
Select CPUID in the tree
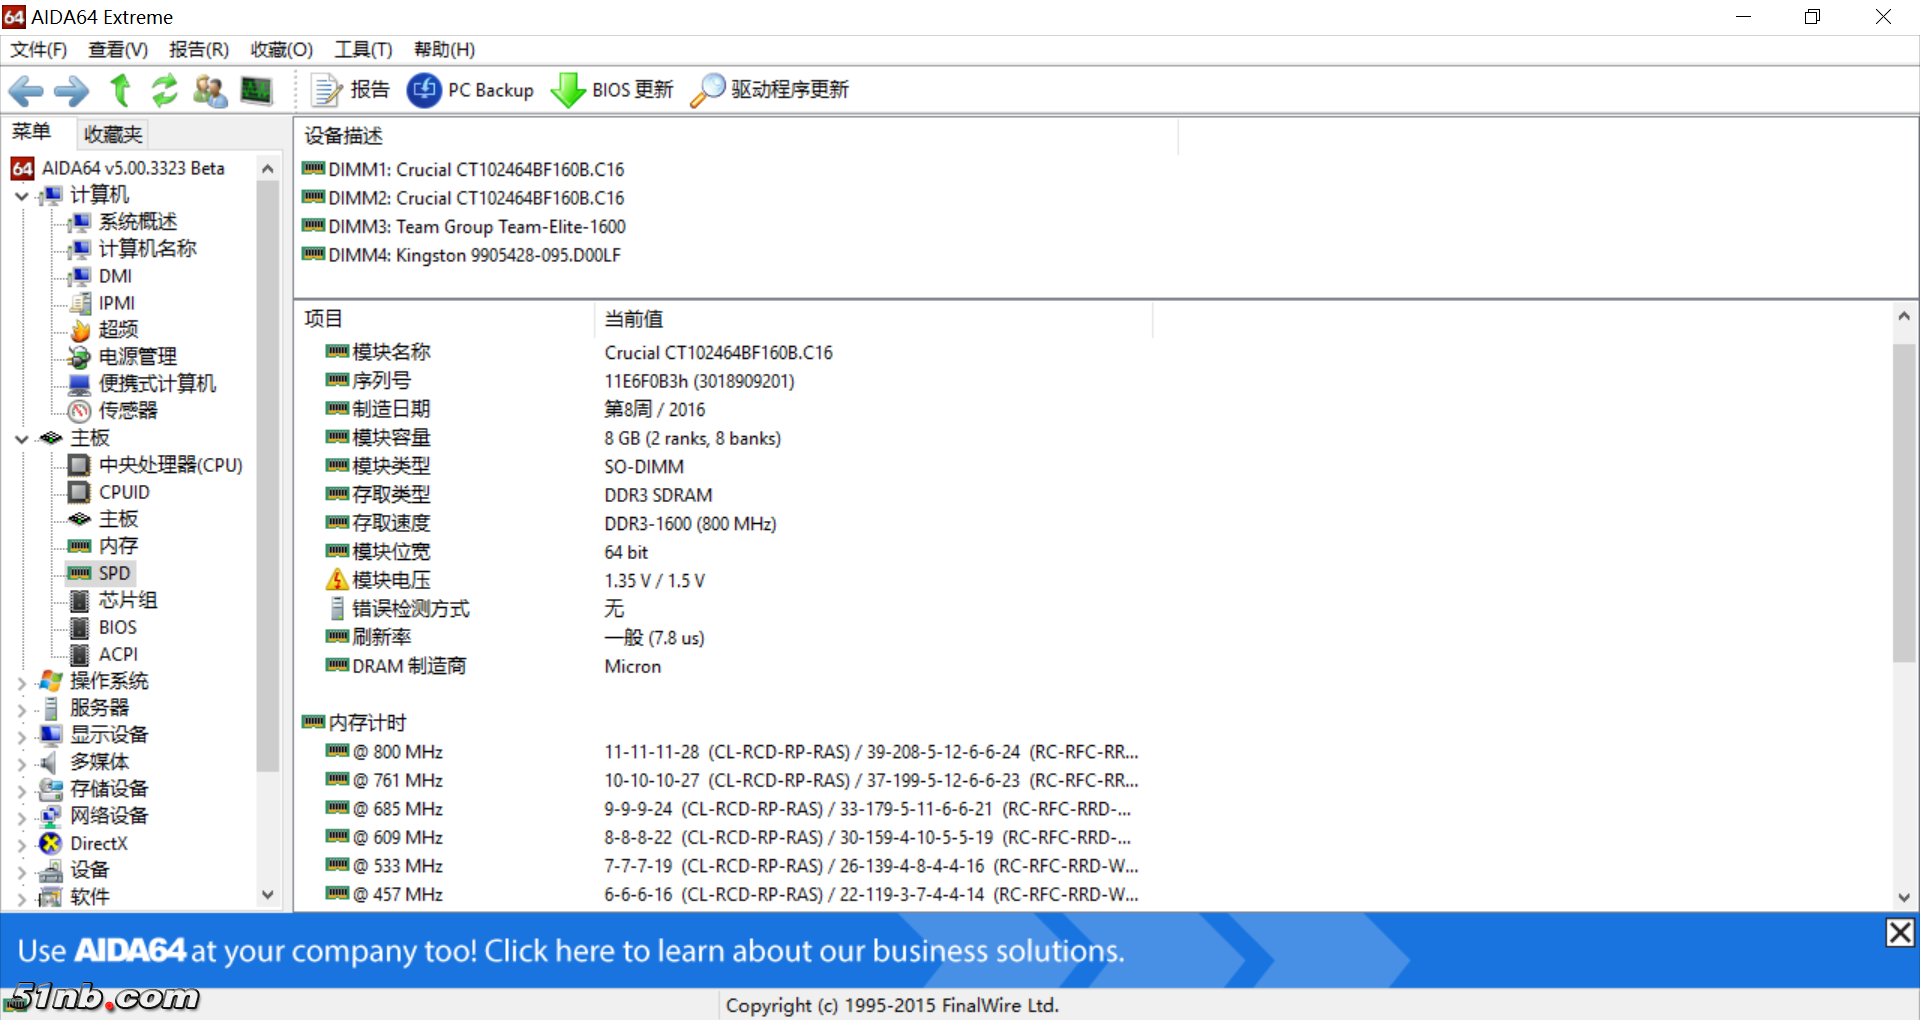(x=124, y=492)
